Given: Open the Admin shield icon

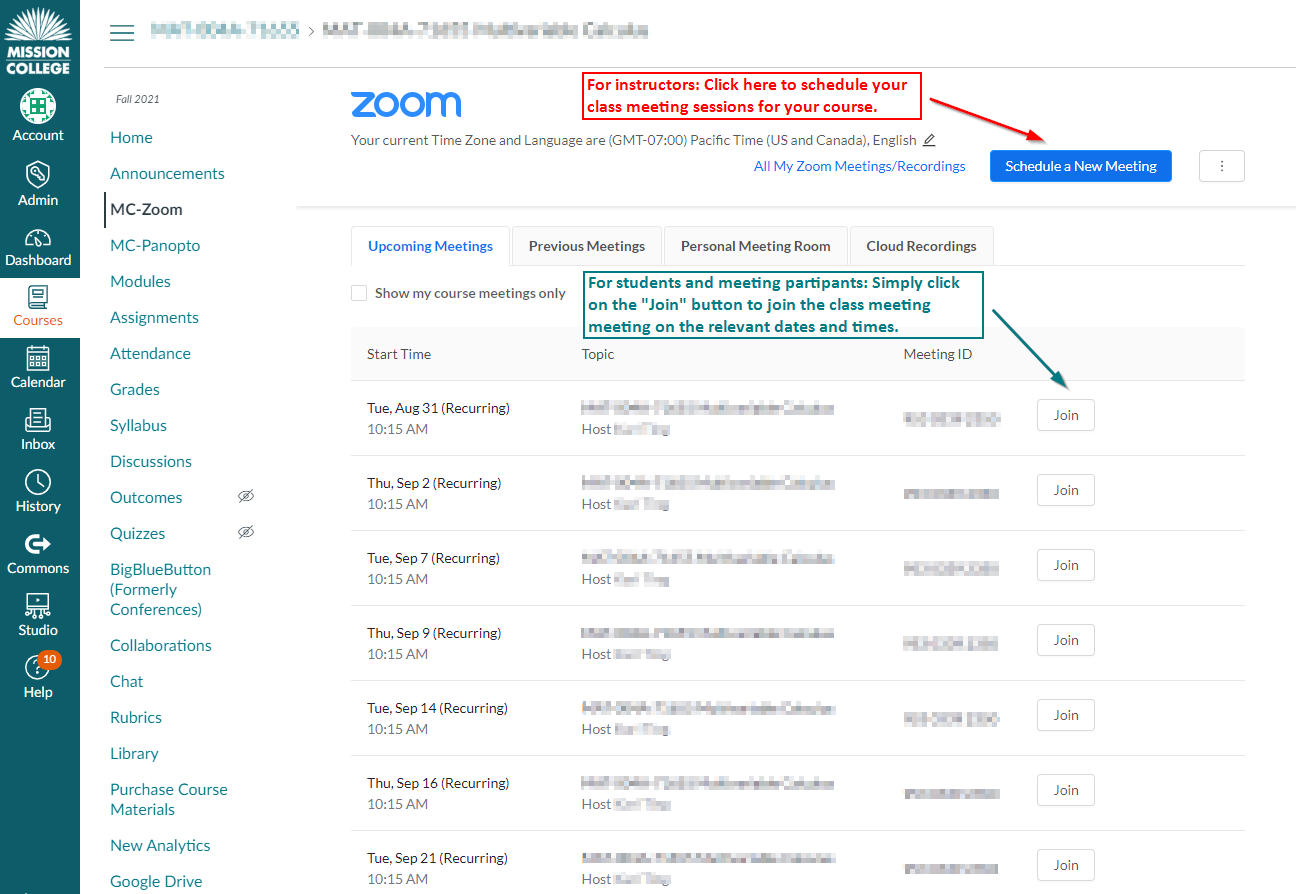Looking at the screenshot, I should 38,175.
